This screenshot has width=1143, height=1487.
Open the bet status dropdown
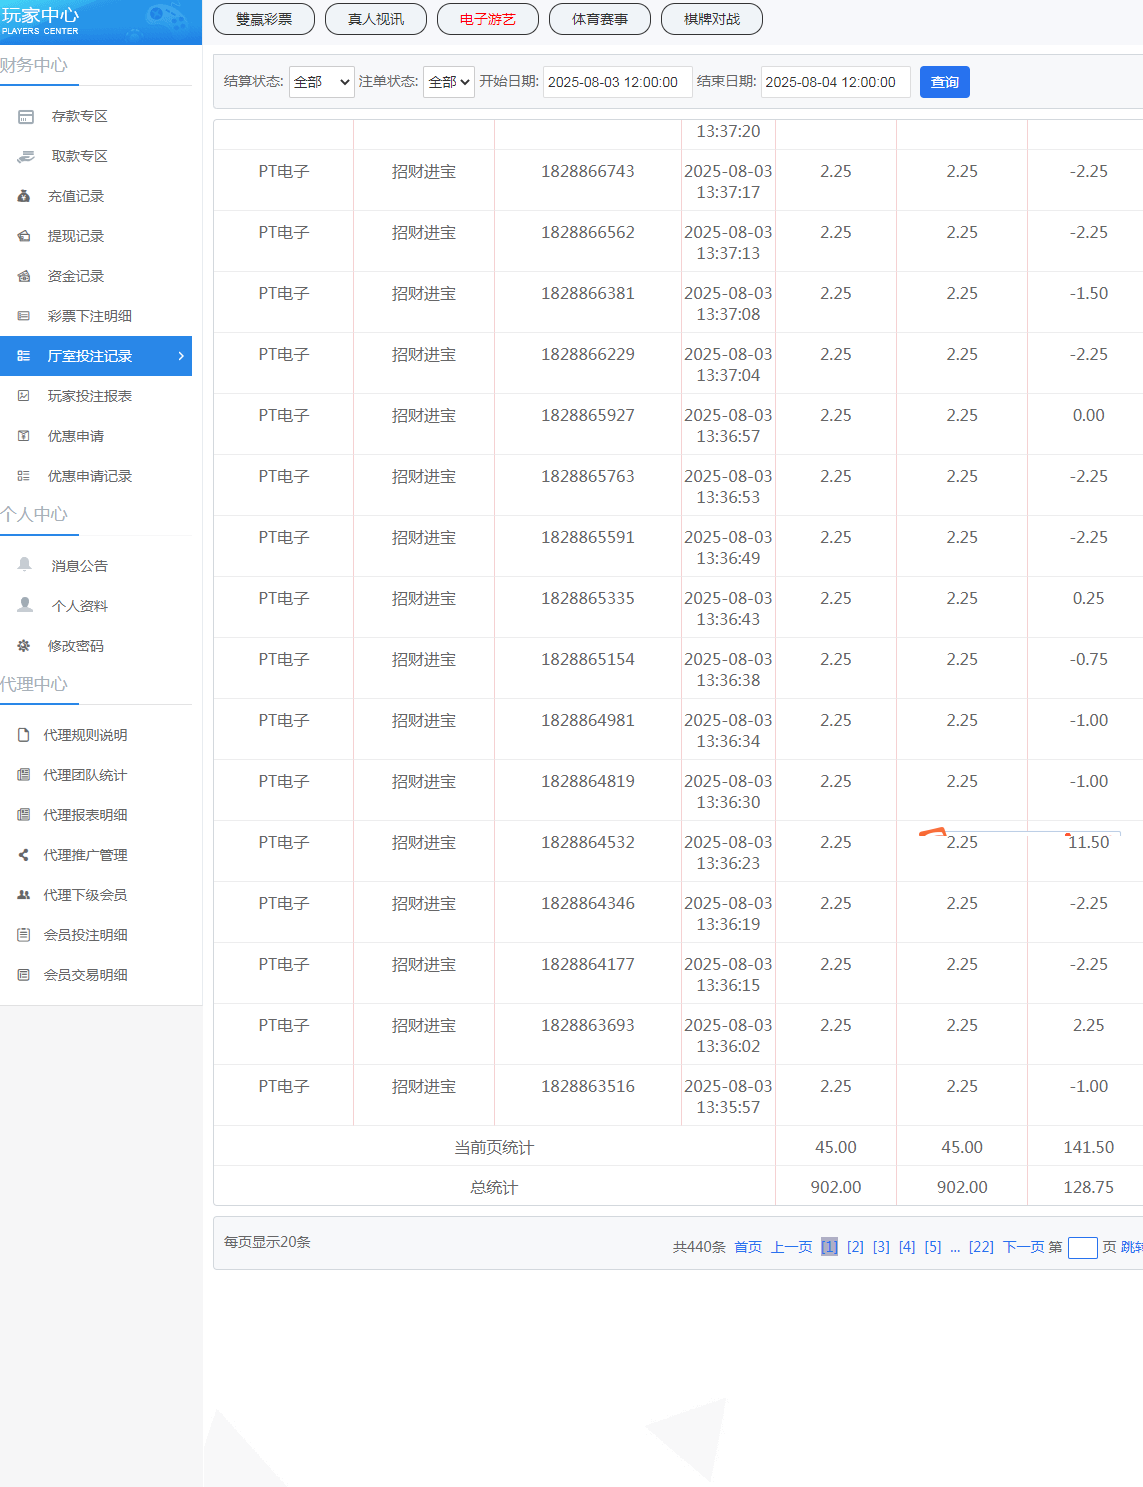tap(448, 82)
